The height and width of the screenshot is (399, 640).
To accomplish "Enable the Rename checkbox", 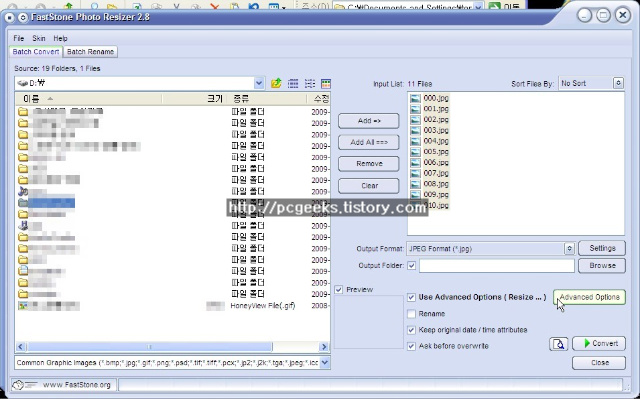I will click(411, 314).
